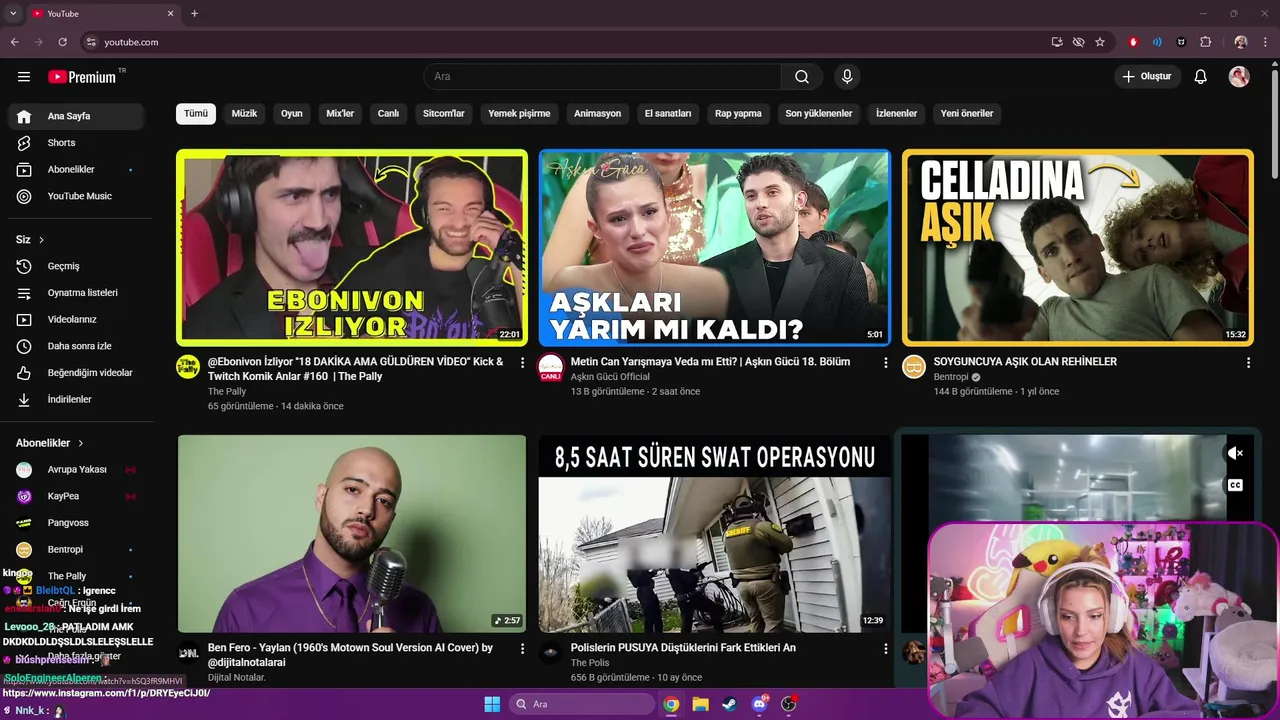Image resolution: width=1280 pixels, height=720 pixels.
Task: Open Avrupa Yakası channel subscription
Action: (x=76, y=470)
